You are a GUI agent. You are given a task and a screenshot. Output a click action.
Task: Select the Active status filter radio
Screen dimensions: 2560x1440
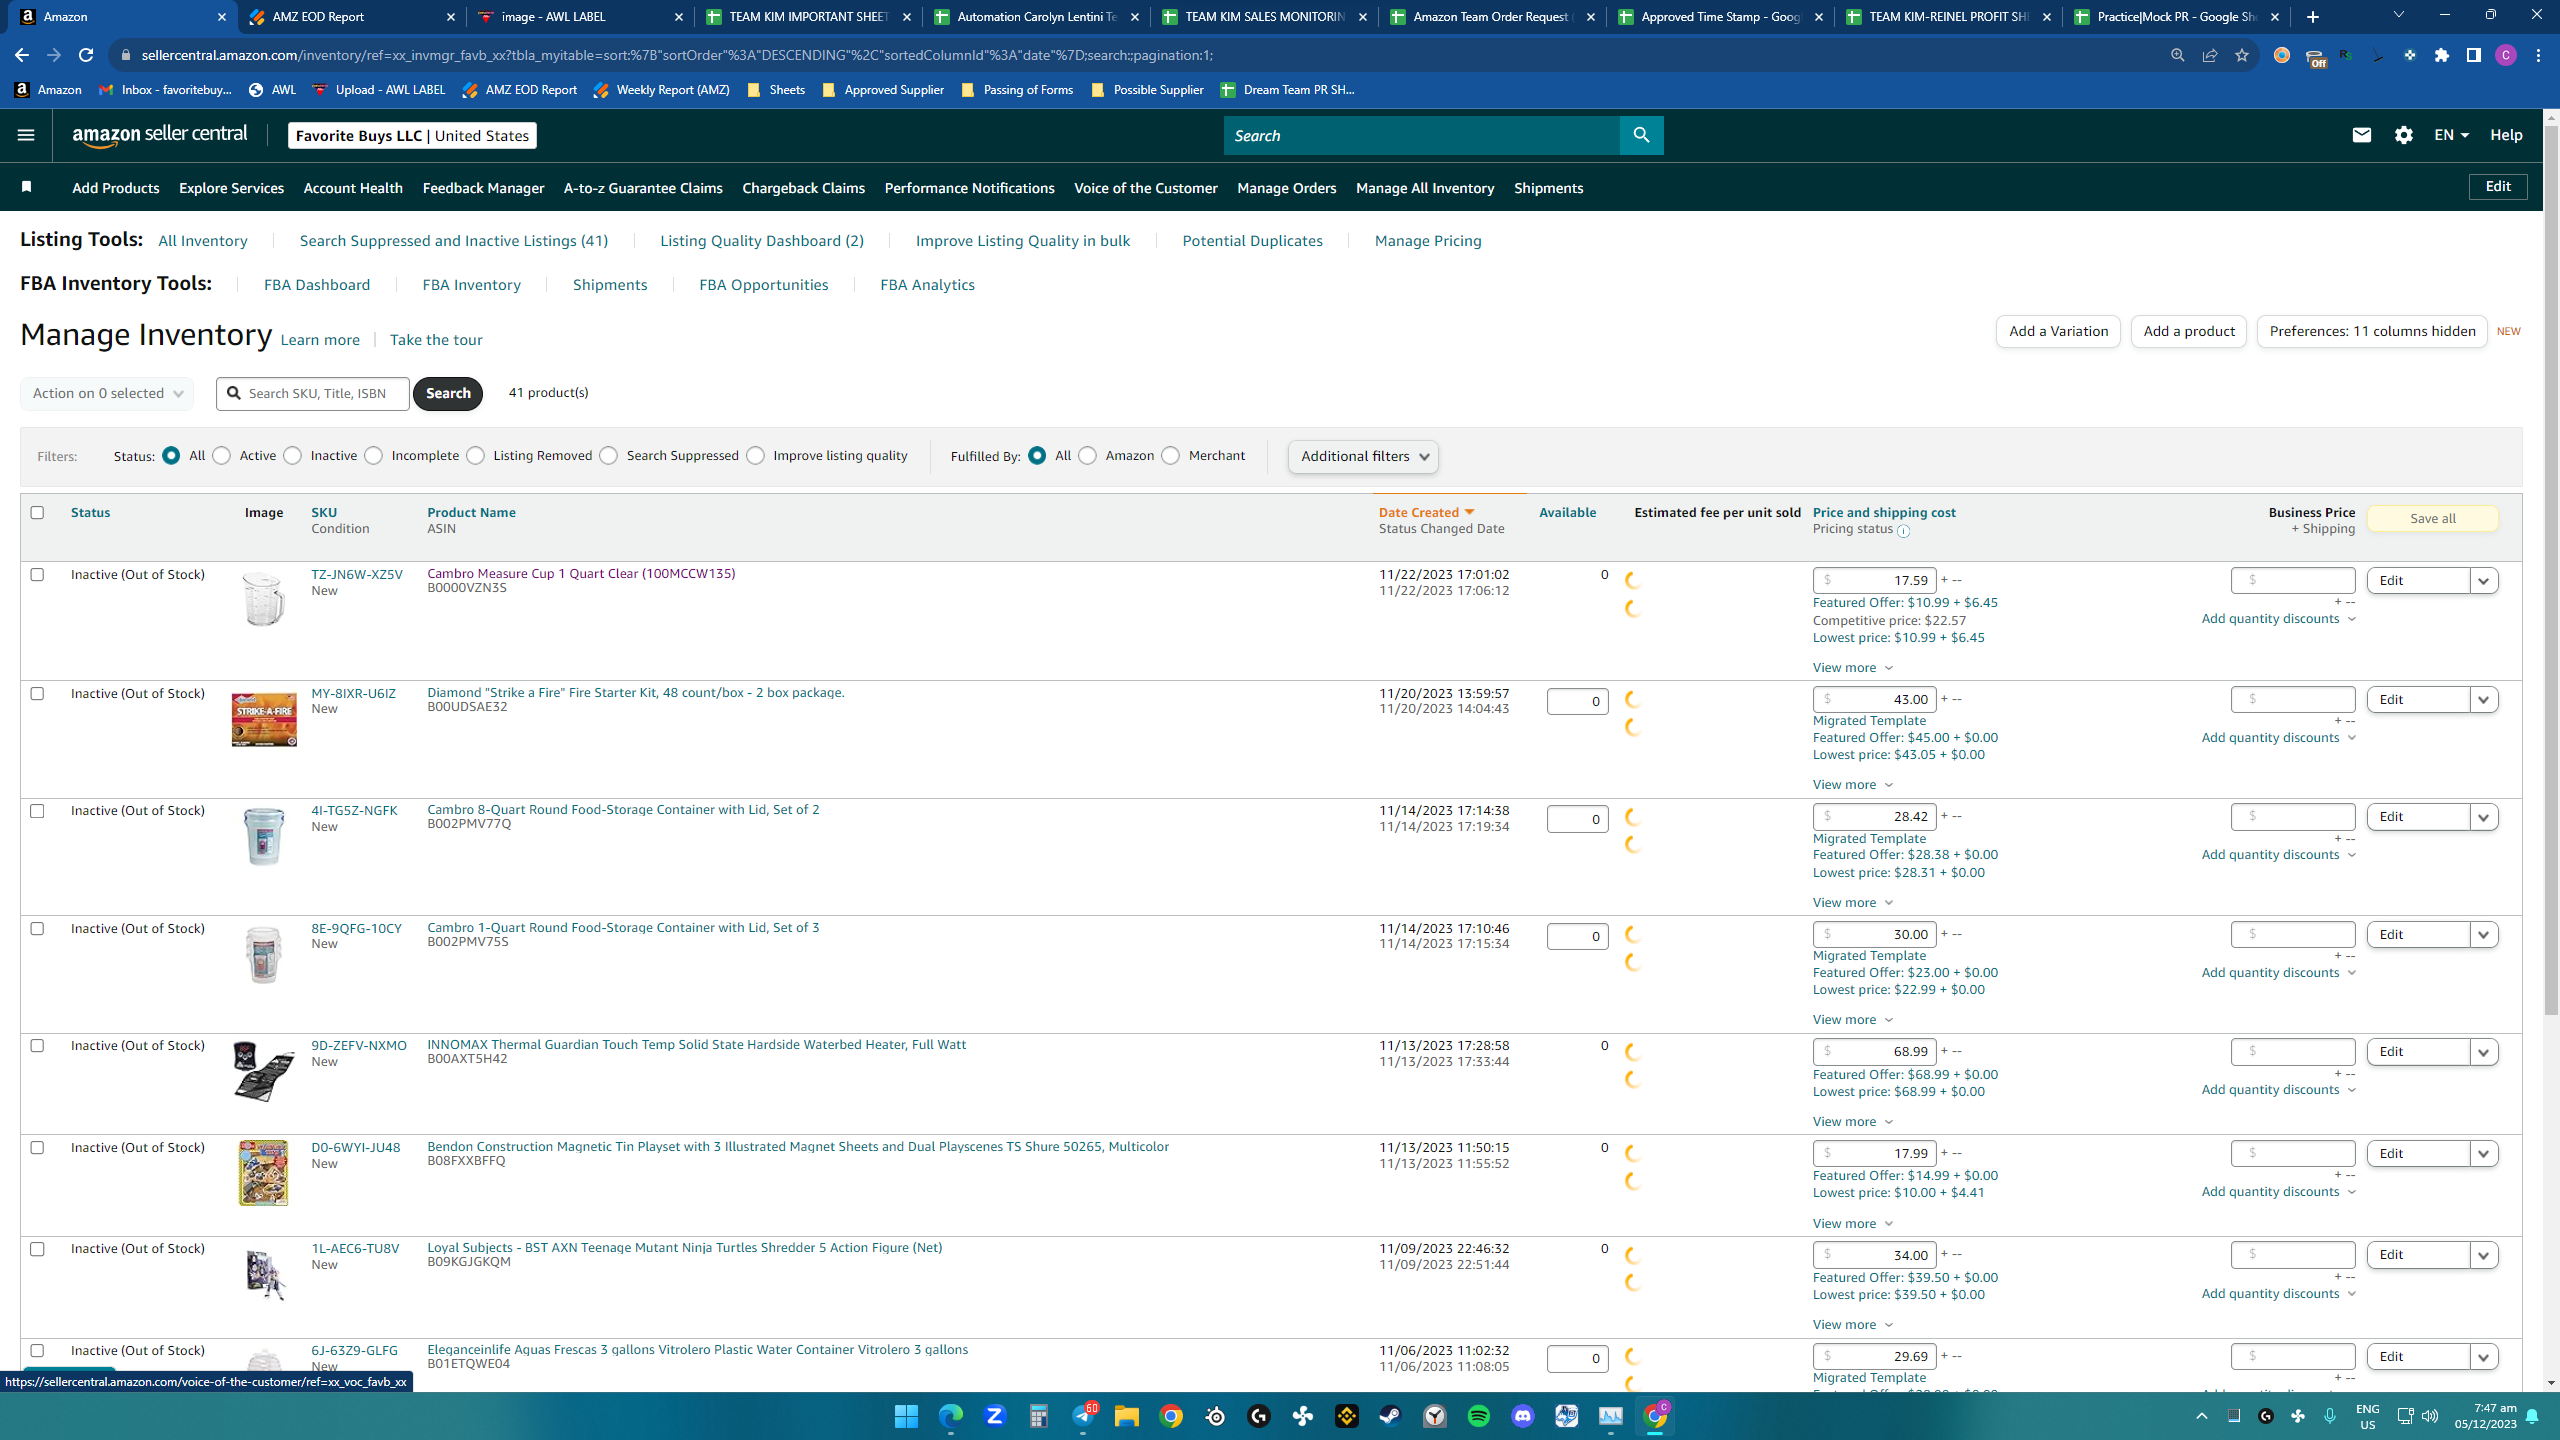222,456
